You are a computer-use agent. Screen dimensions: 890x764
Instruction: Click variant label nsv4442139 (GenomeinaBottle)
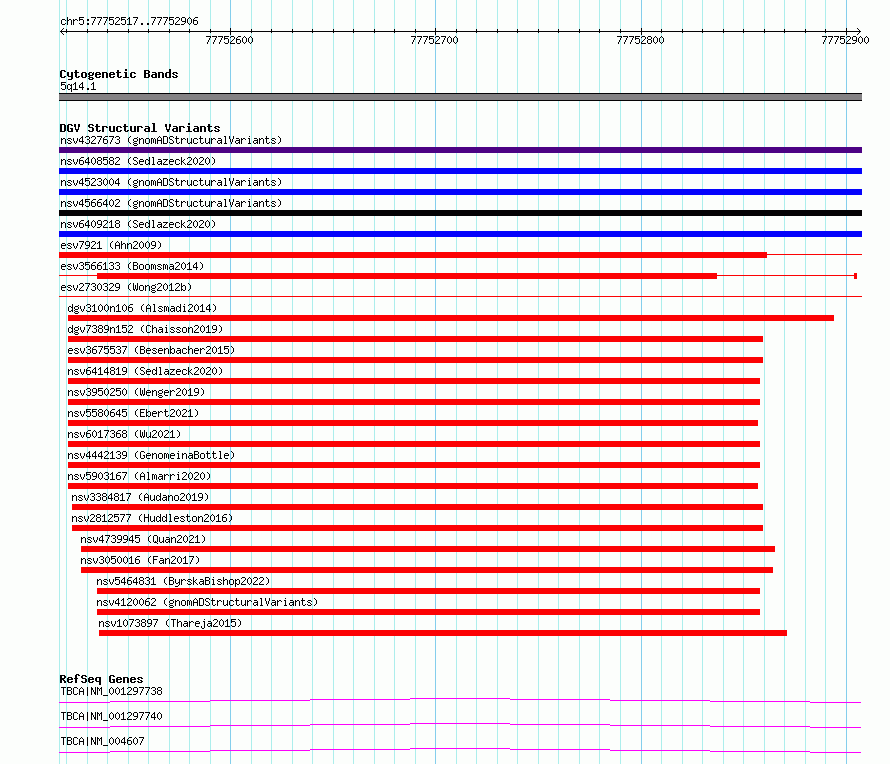click(151, 455)
